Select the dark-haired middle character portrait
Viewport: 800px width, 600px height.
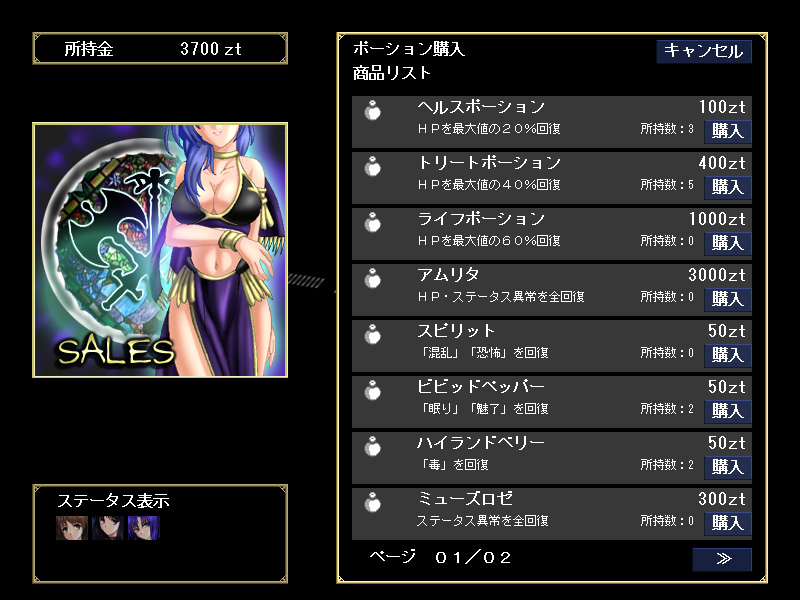point(108,528)
